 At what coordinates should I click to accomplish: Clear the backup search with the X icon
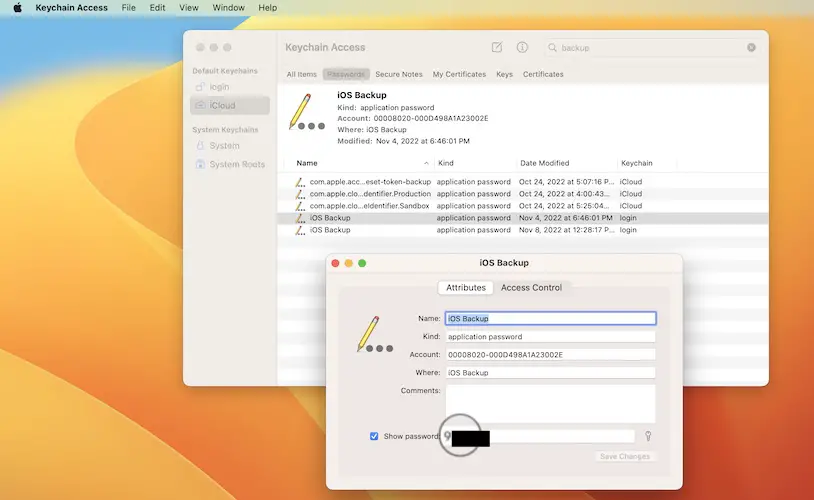pos(751,47)
